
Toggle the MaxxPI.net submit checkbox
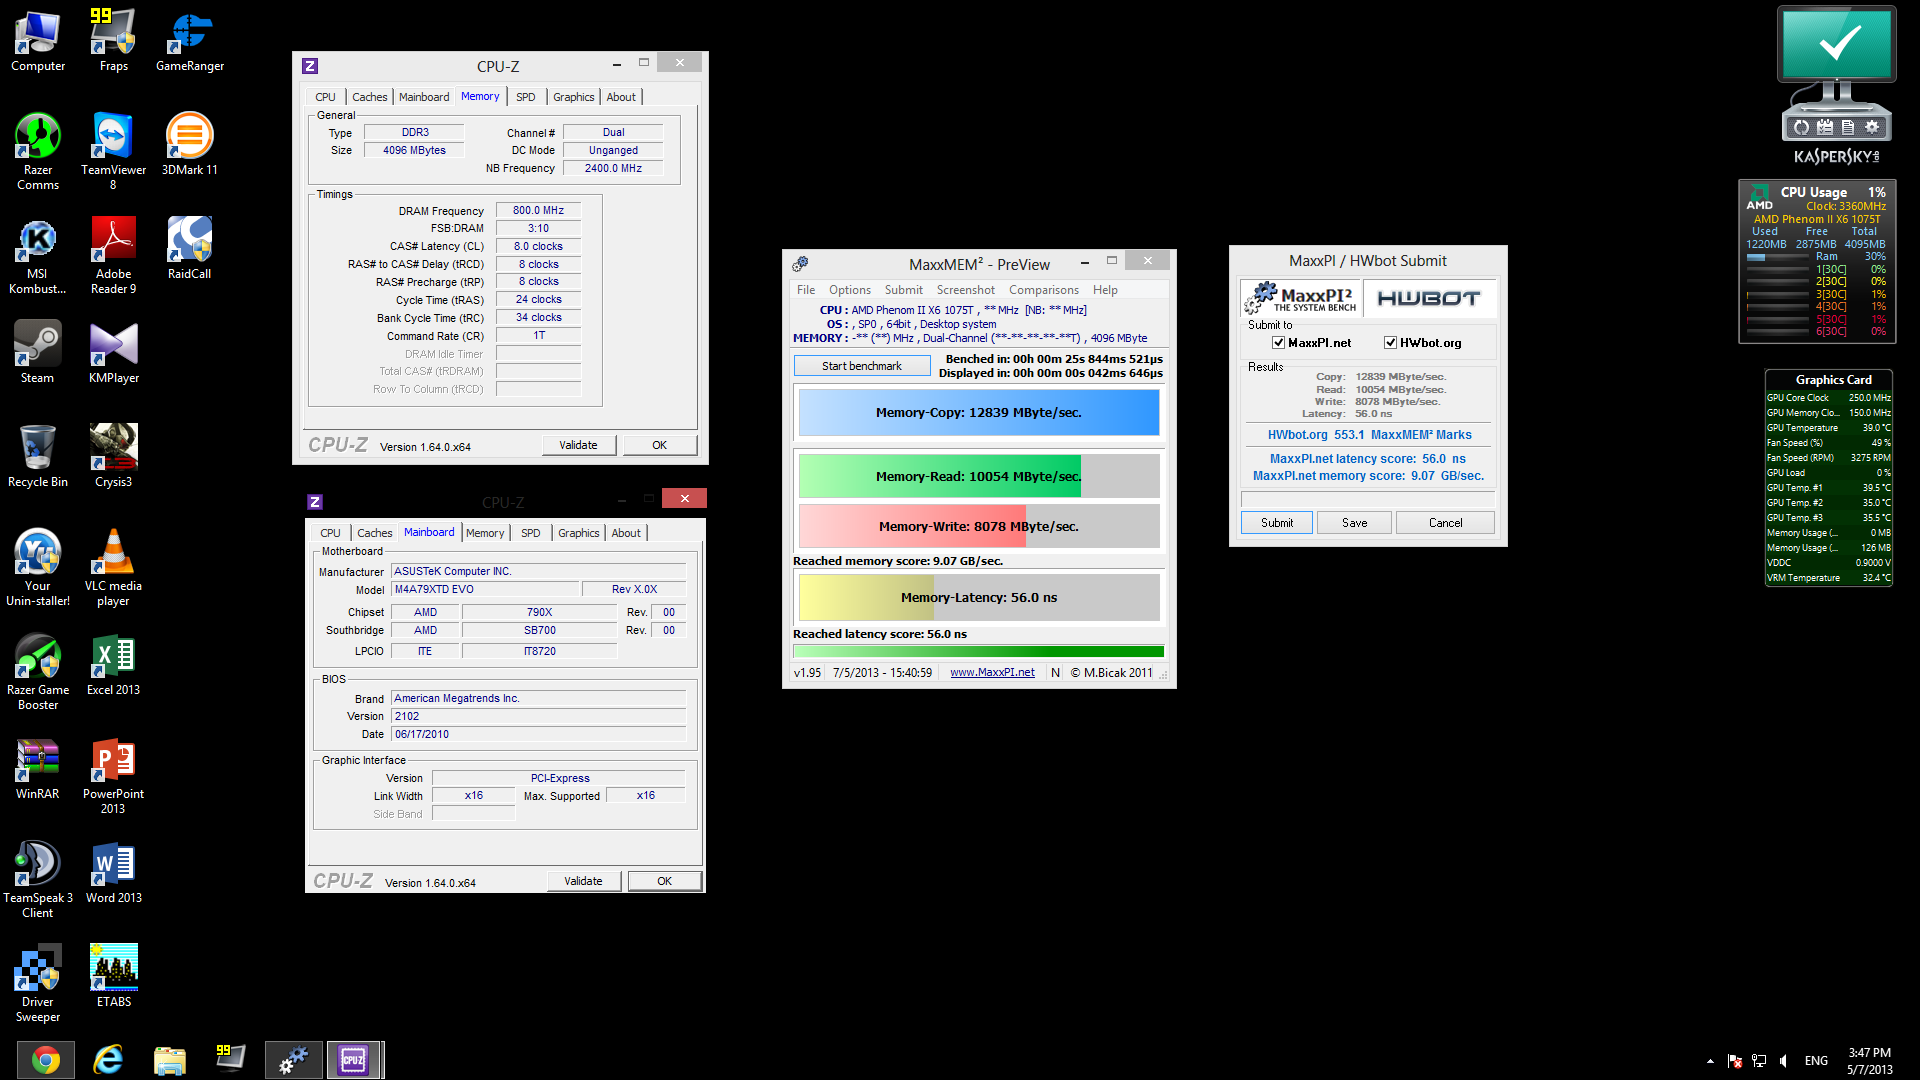[x=1278, y=343]
